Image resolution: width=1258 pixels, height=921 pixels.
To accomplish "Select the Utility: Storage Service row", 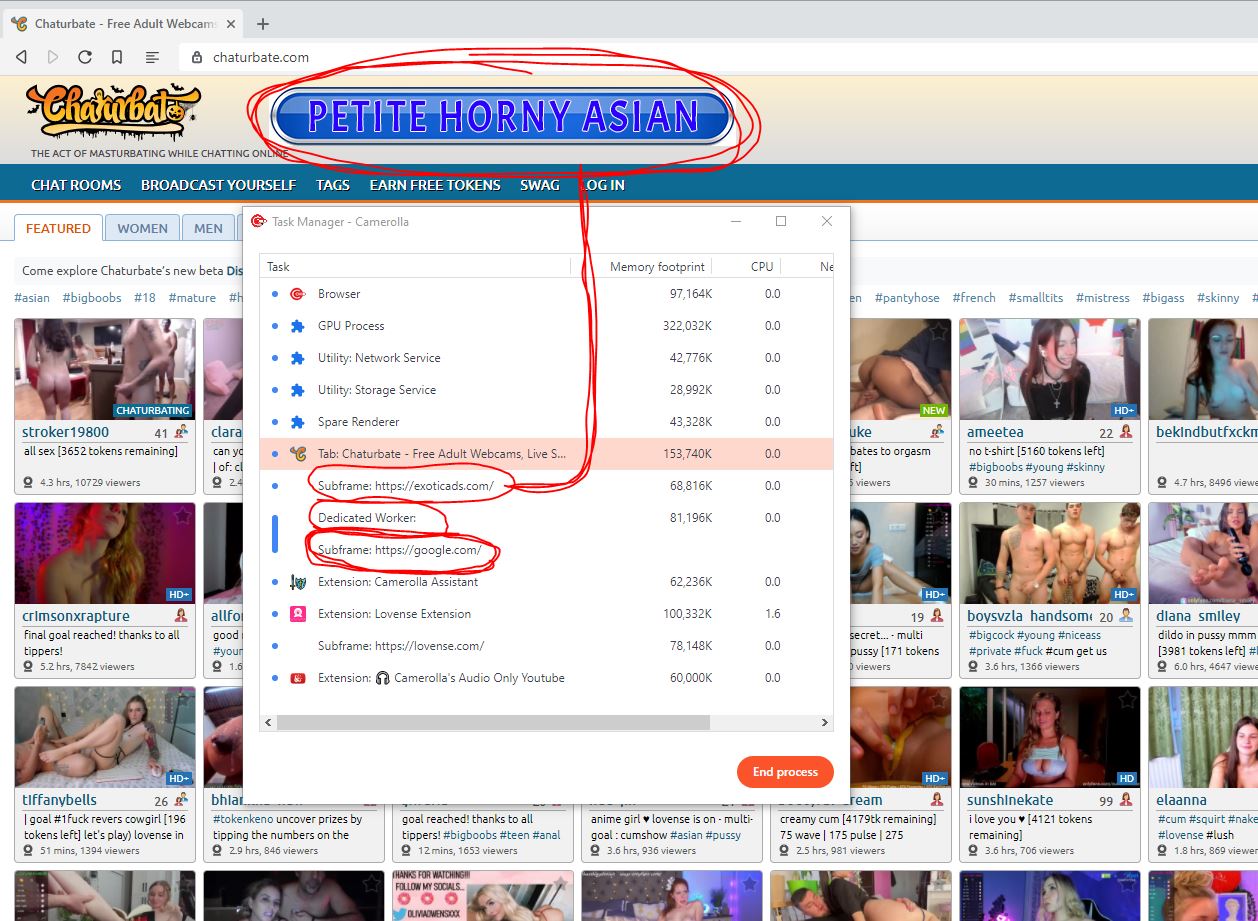I will [x=546, y=390].
